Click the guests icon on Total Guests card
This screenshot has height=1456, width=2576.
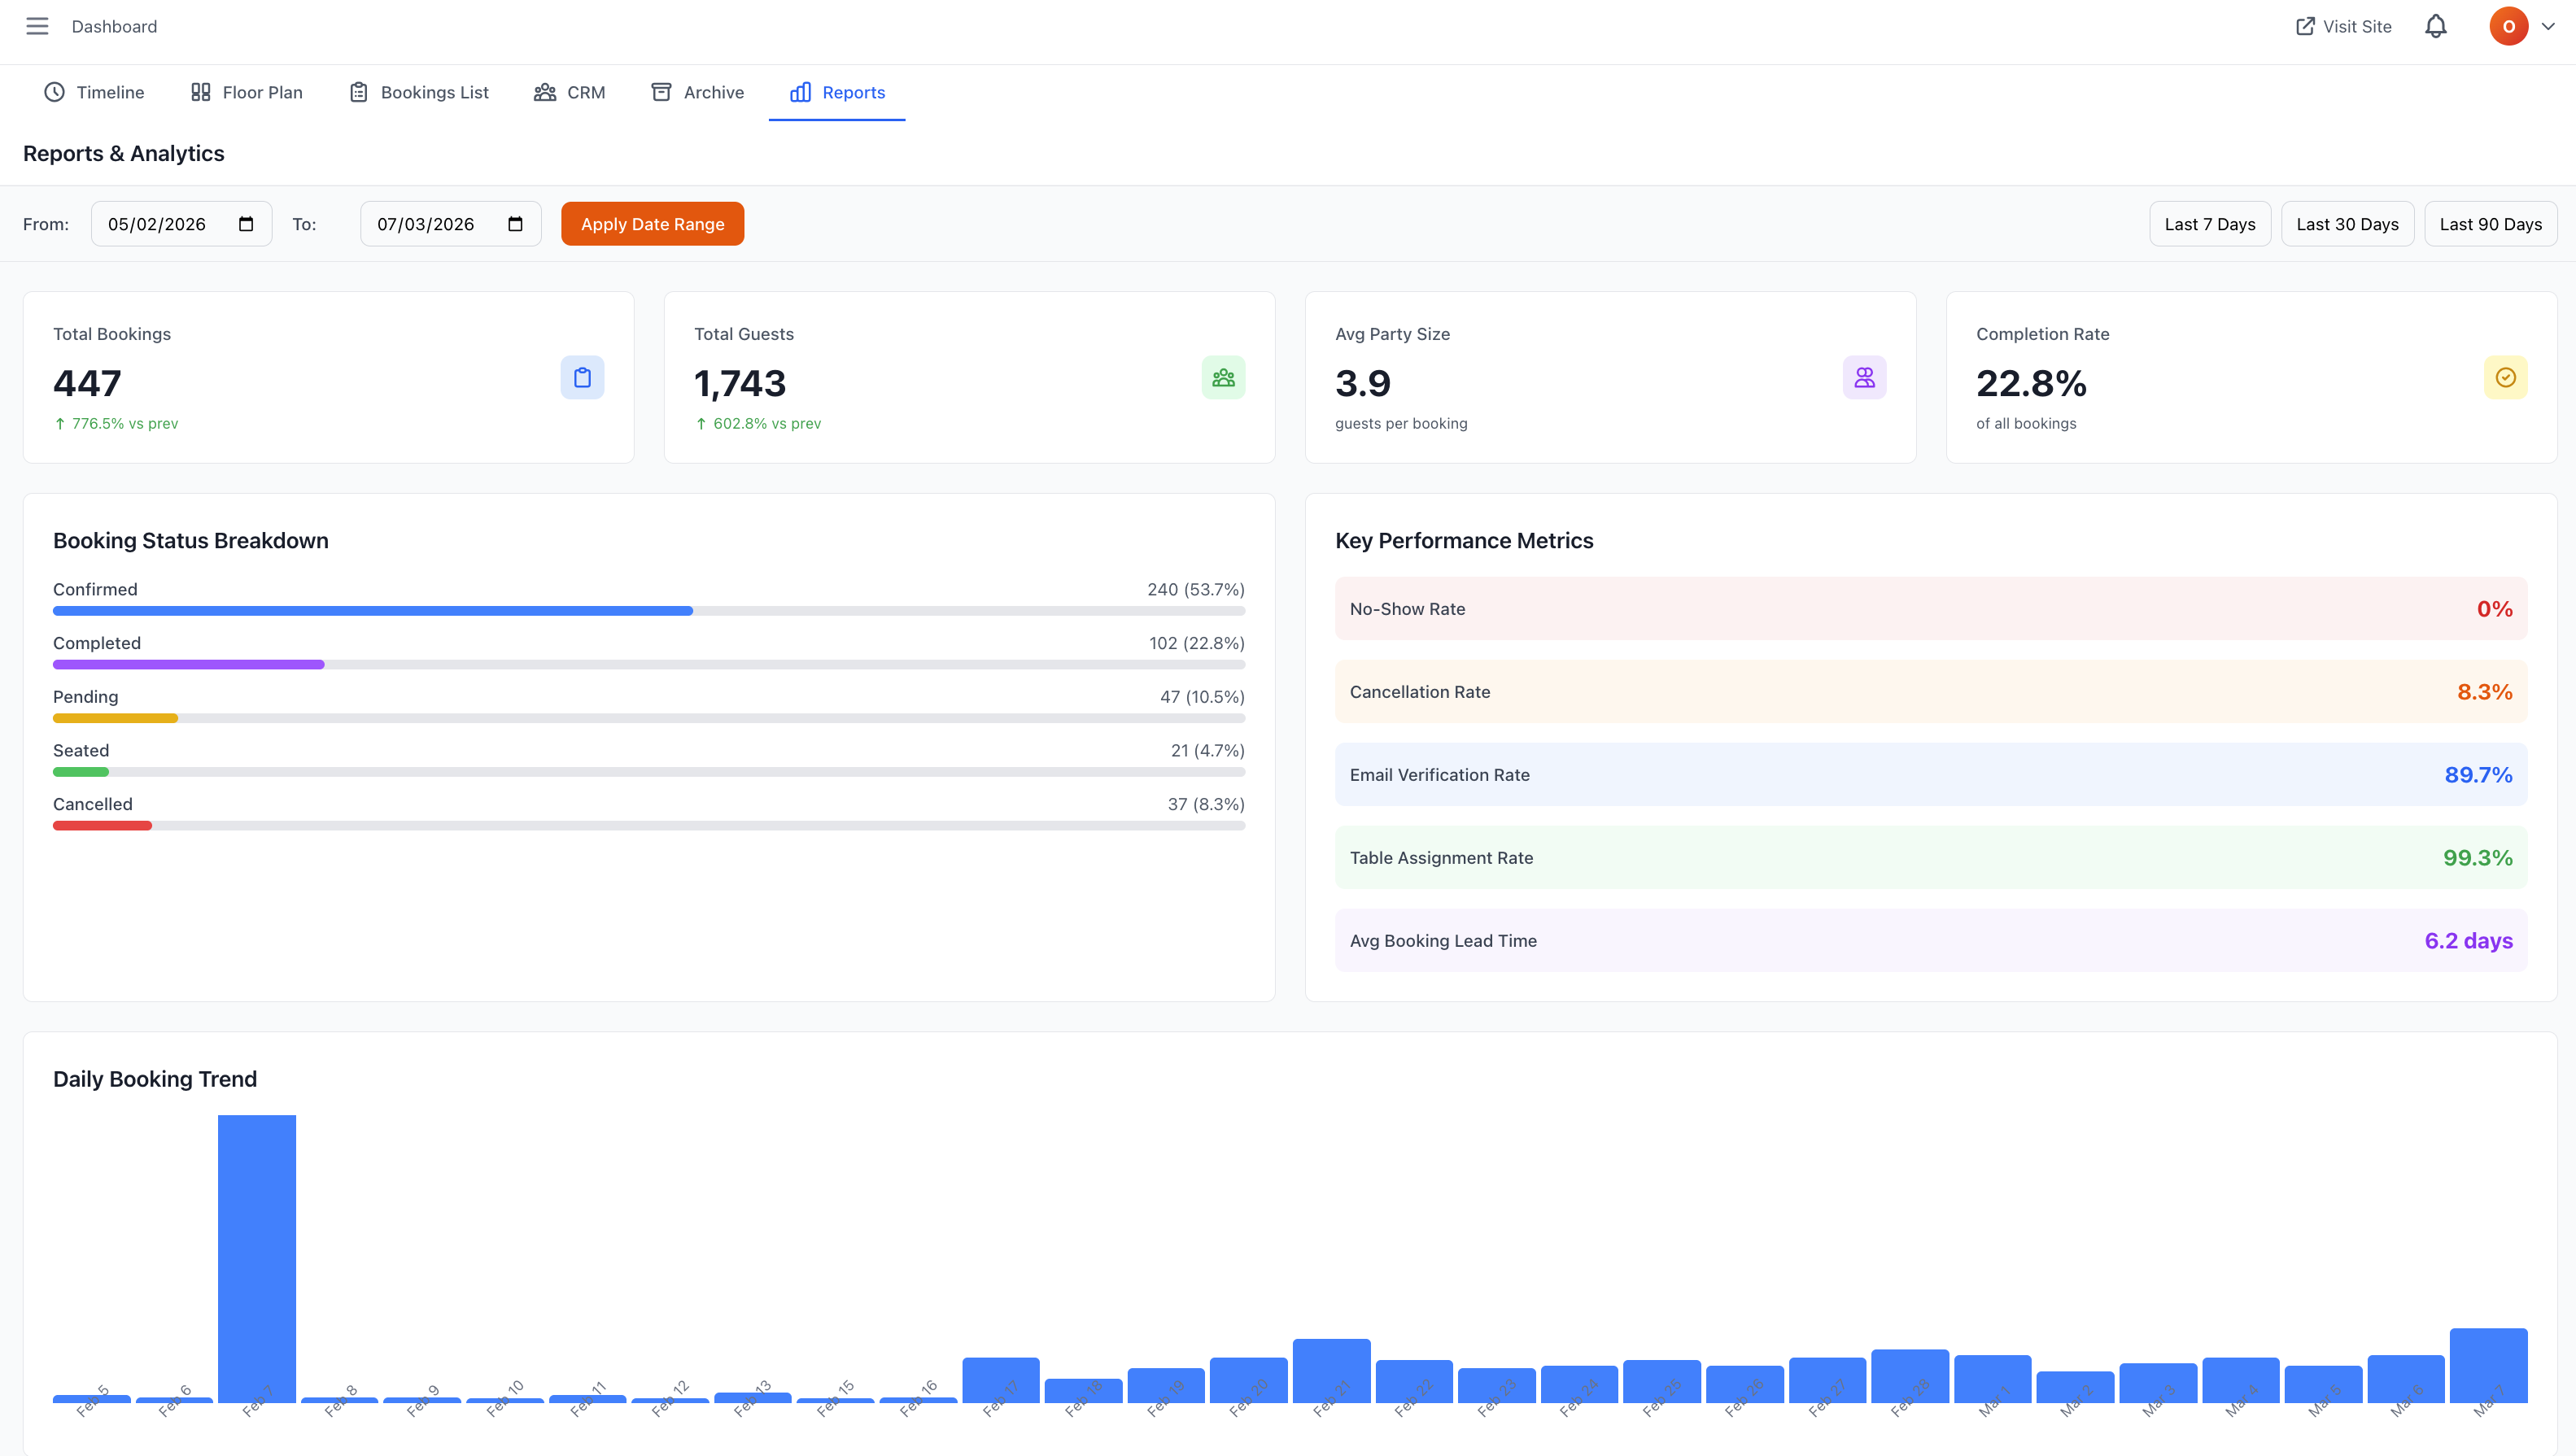pos(1224,378)
